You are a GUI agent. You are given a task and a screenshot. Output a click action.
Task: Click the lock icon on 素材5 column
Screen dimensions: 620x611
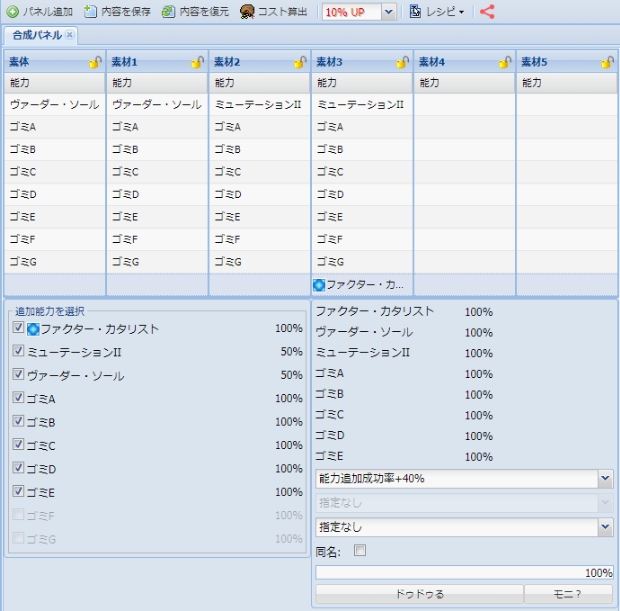[x=607, y=62]
